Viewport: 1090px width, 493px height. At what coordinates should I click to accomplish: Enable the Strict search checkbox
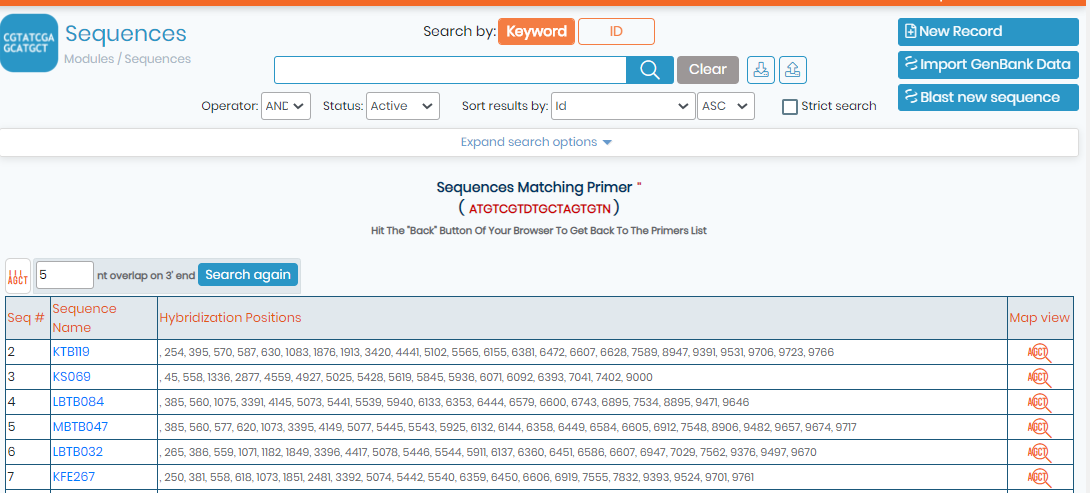[x=790, y=106]
